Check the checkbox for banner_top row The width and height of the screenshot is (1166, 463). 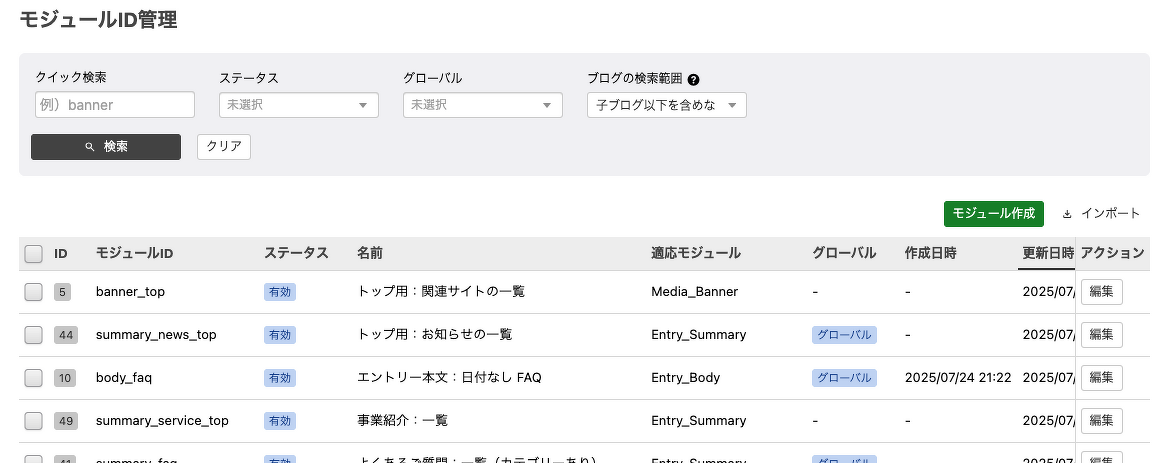(33, 292)
